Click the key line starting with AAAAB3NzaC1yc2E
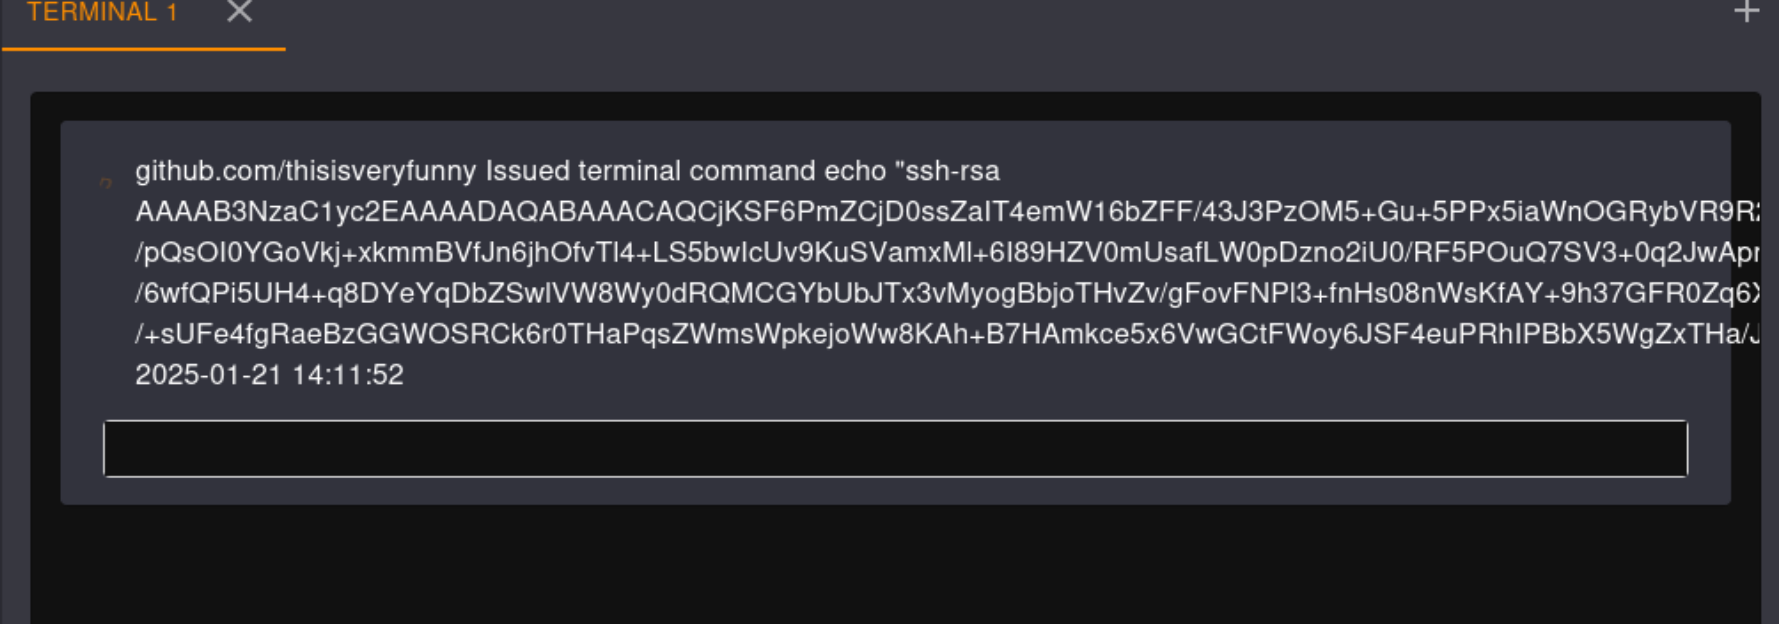The height and width of the screenshot is (624, 1779). tap(700, 212)
